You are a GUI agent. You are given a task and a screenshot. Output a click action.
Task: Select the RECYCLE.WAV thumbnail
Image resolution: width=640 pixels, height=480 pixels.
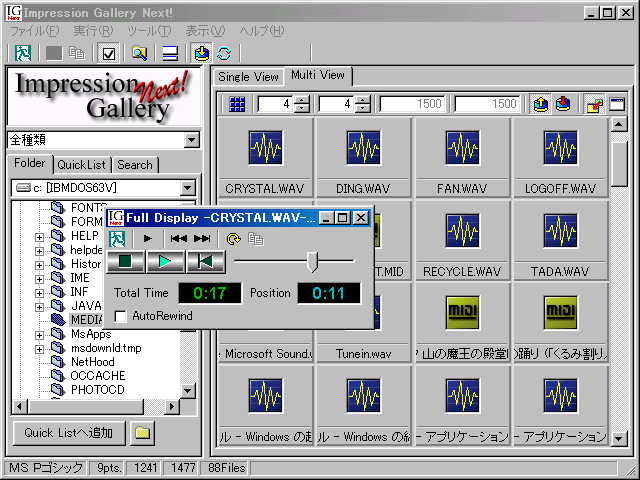pyautogui.click(x=462, y=240)
